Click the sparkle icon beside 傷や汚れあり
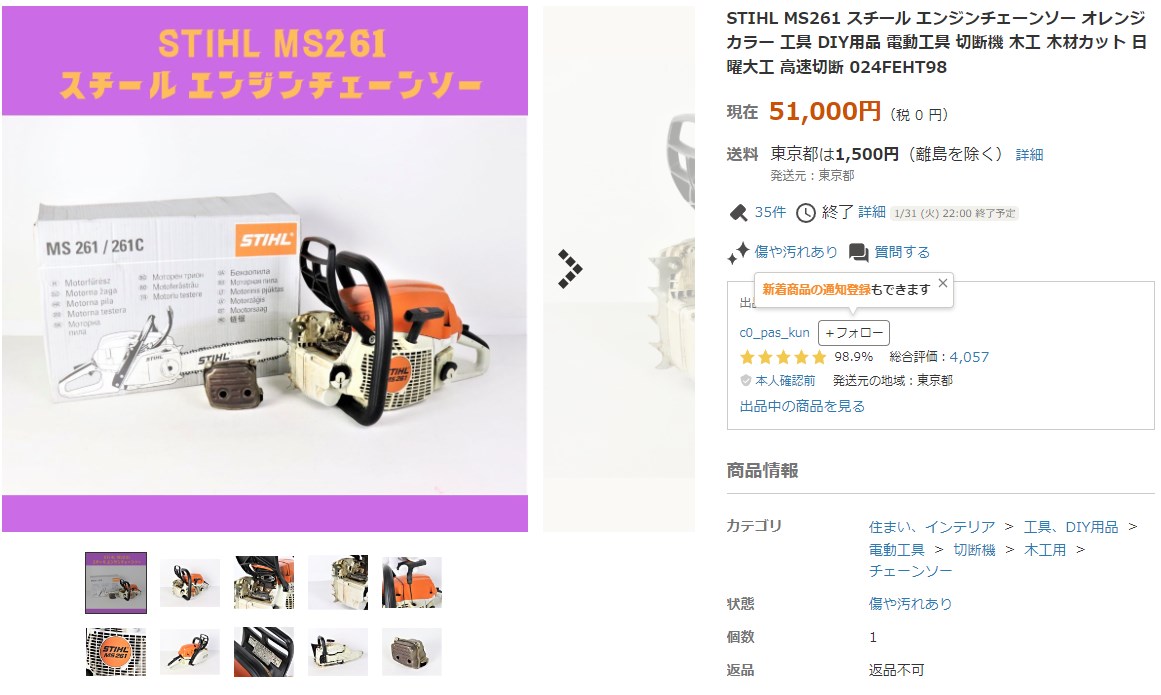 pyautogui.click(x=738, y=252)
